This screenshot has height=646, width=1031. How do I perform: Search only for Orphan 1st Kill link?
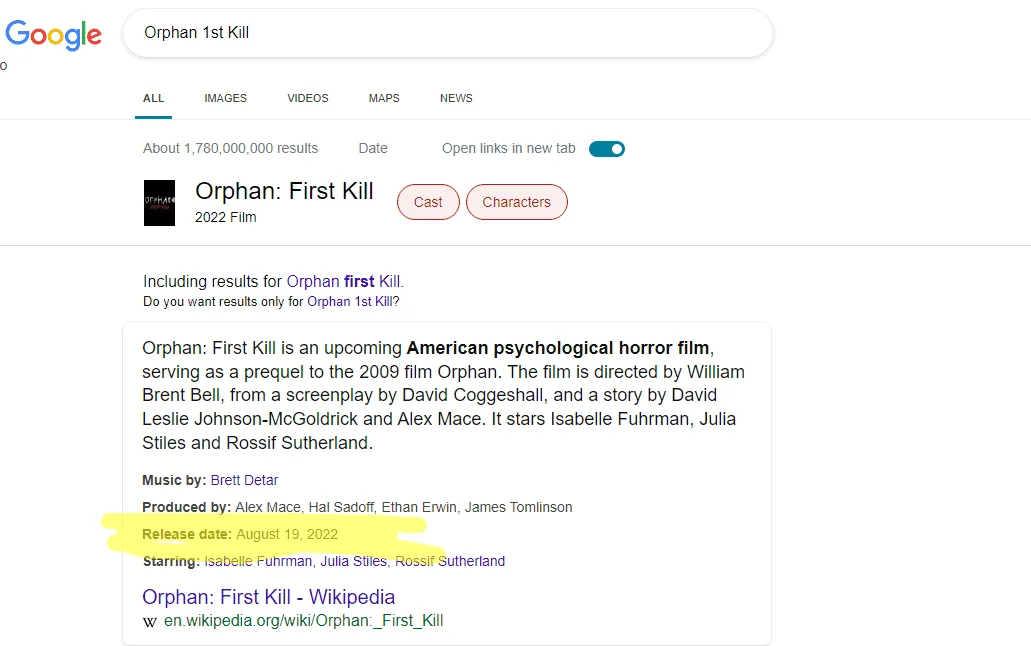pyautogui.click(x=350, y=302)
